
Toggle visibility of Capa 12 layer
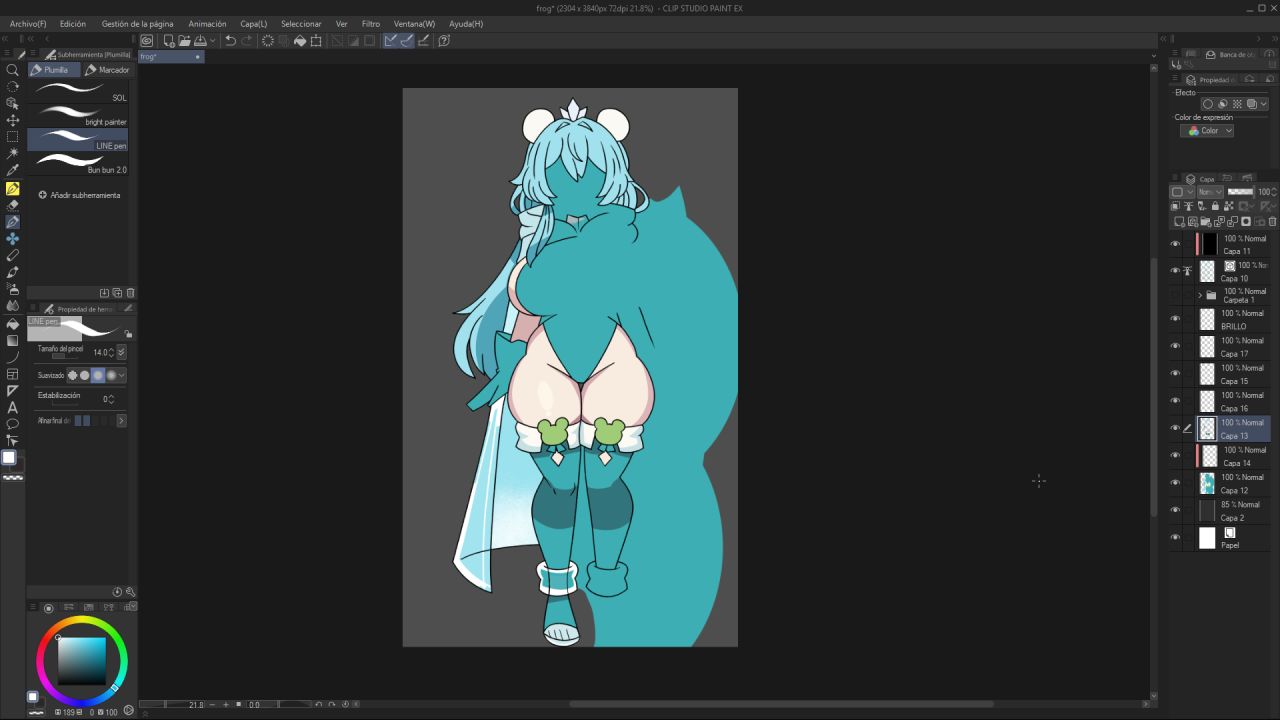point(1175,483)
